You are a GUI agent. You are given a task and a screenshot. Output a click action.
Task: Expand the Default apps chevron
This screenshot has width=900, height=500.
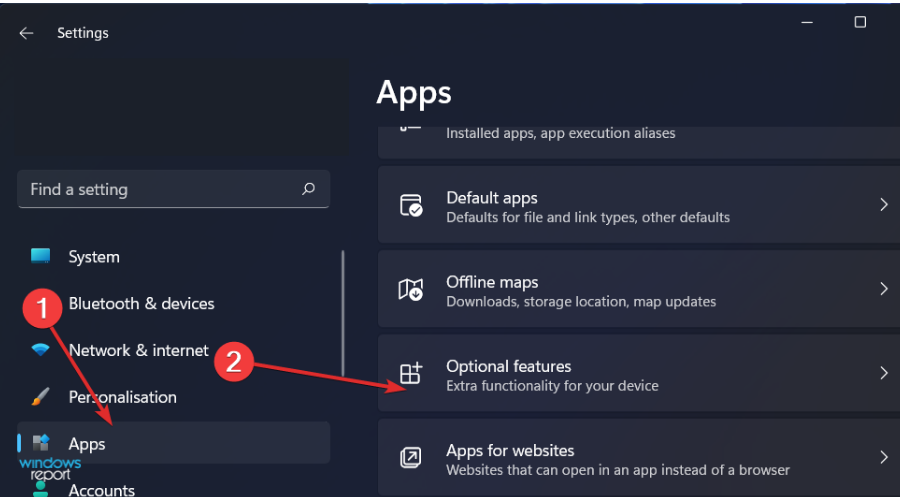(883, 205)
